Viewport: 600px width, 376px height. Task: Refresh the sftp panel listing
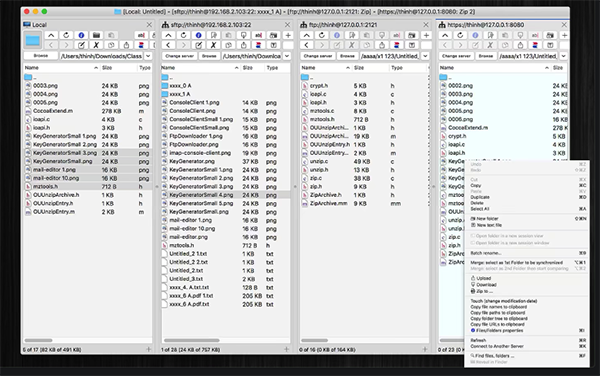(x=183, y=35)
